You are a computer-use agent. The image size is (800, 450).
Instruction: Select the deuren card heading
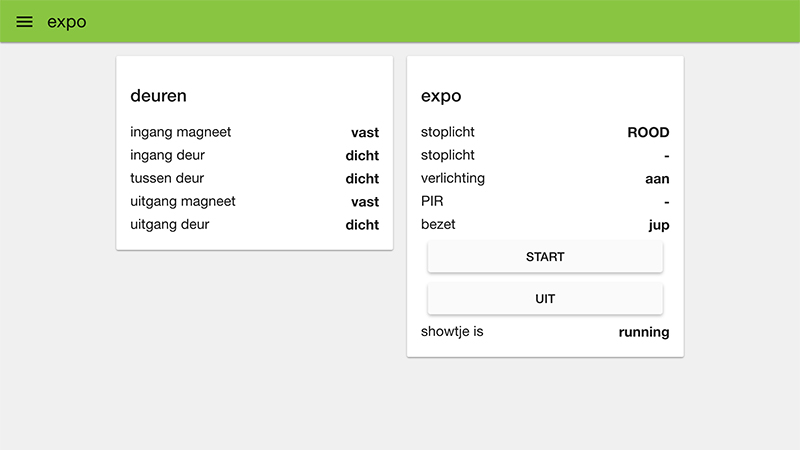click(x=158, y=96)
